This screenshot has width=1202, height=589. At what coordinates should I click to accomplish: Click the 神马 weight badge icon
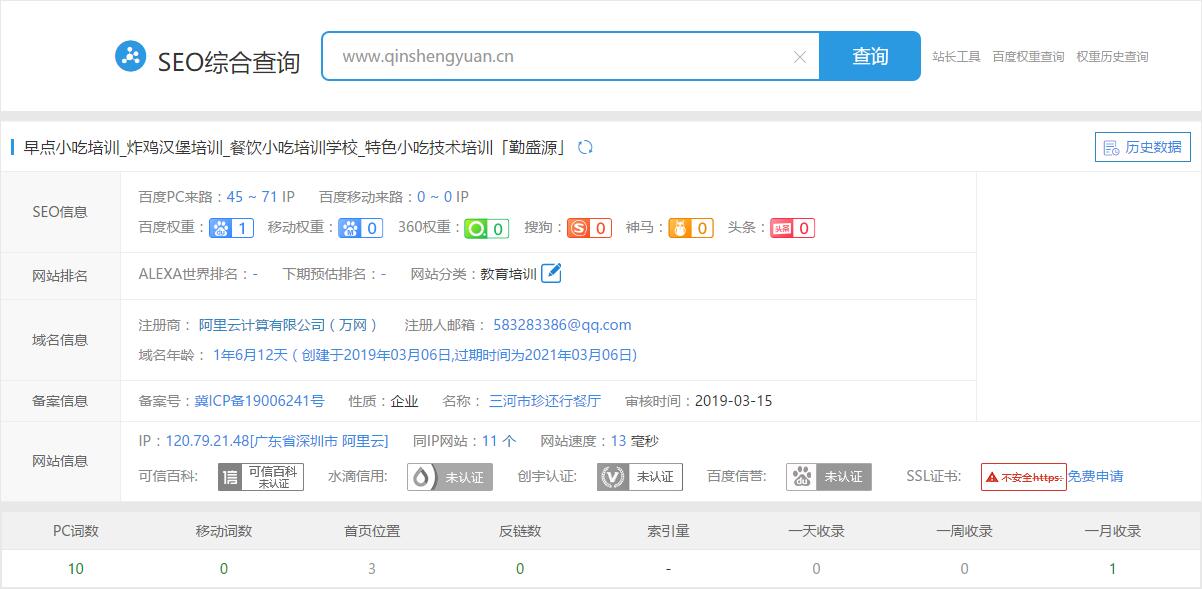coord(690,228)
